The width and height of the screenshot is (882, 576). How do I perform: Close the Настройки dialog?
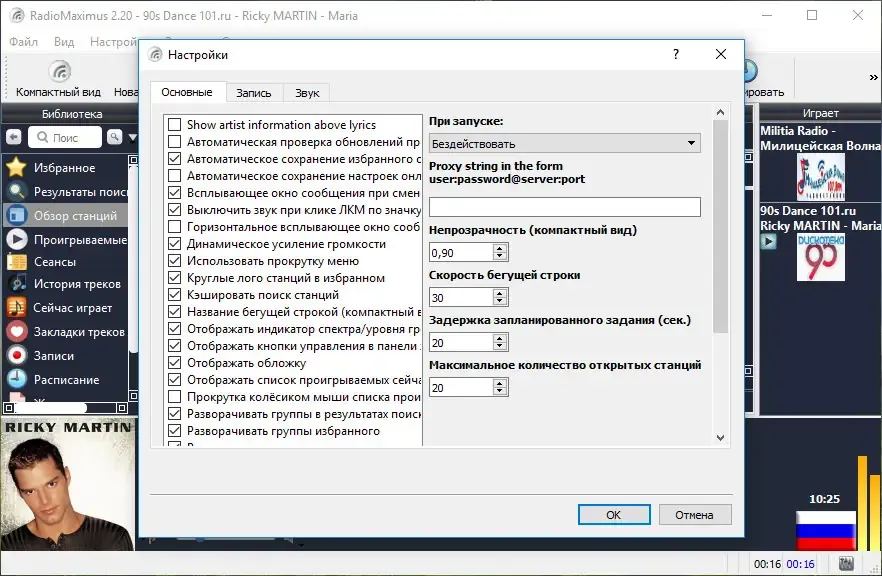[x=721, y=54]
